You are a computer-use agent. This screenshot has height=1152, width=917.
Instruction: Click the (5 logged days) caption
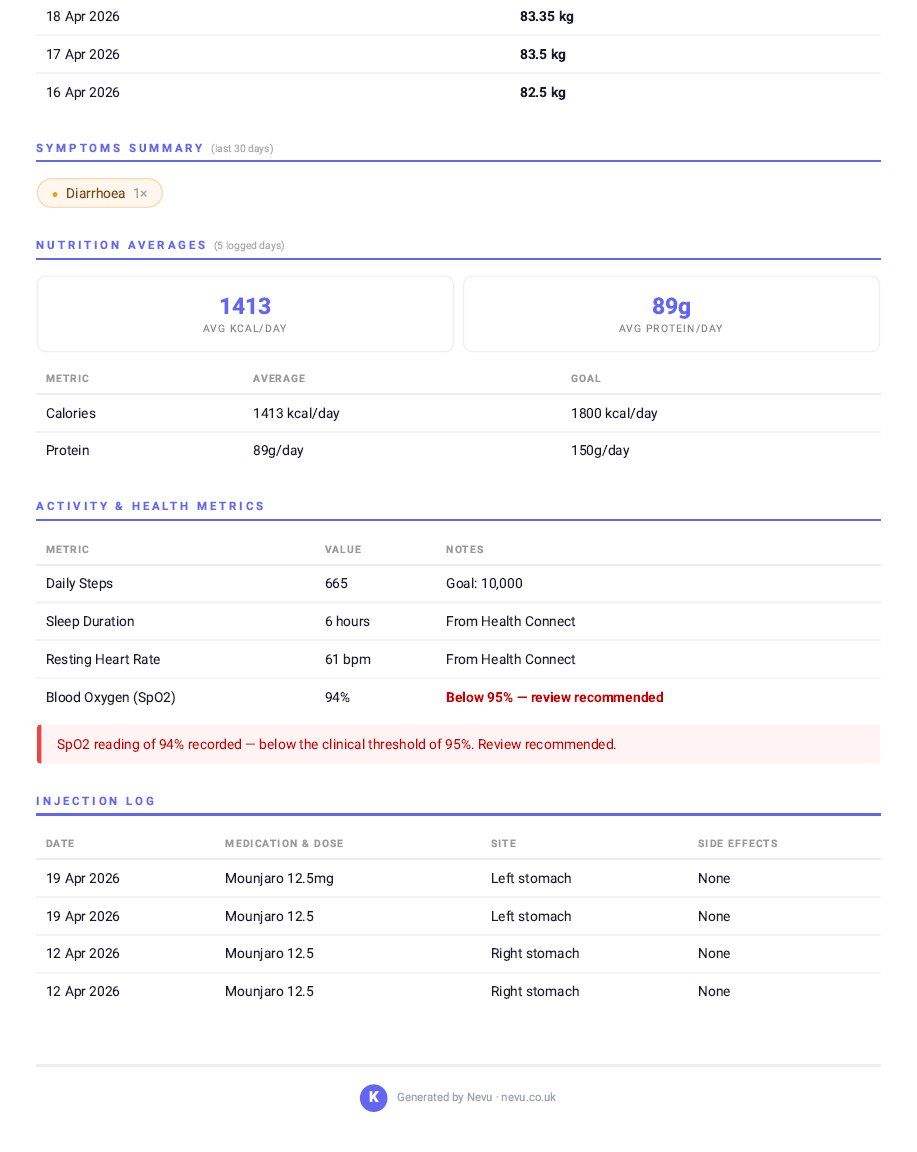point(249,245)
